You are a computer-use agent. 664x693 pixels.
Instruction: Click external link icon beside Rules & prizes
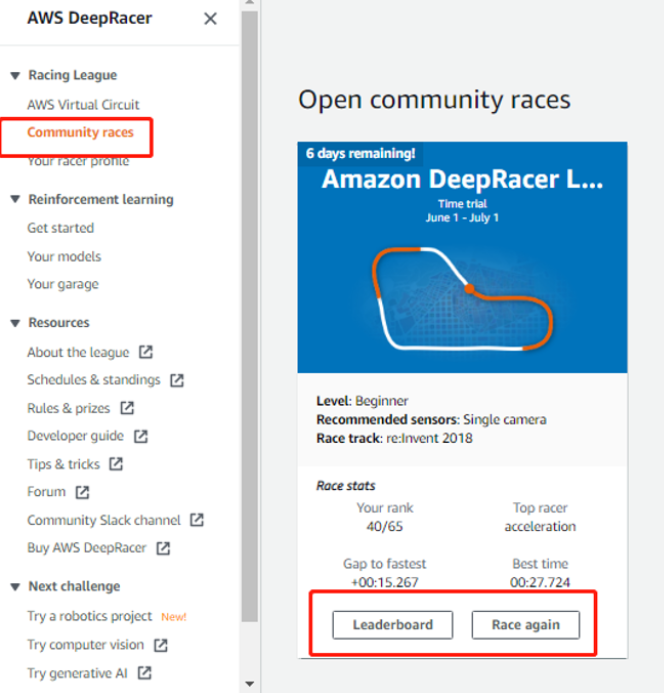tap(127, 407)
